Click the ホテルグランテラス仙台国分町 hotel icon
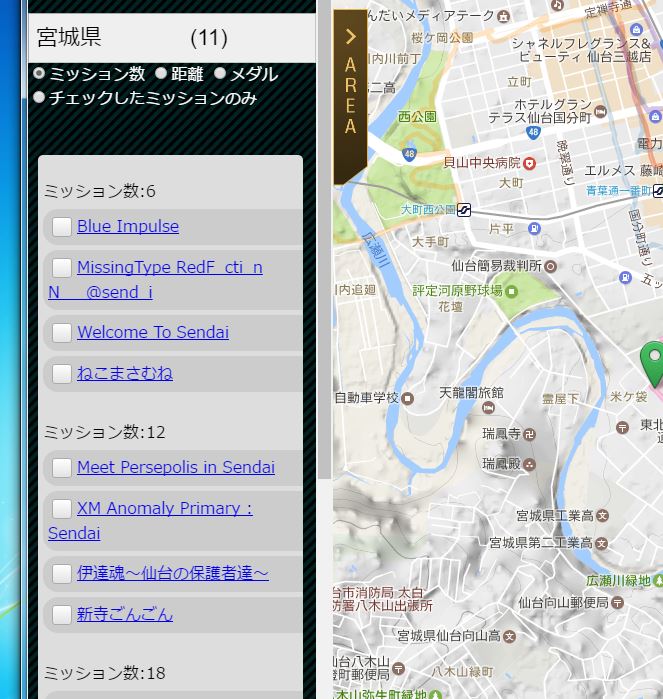The width and height of the screenshot is (663, 699). (601, 111)
